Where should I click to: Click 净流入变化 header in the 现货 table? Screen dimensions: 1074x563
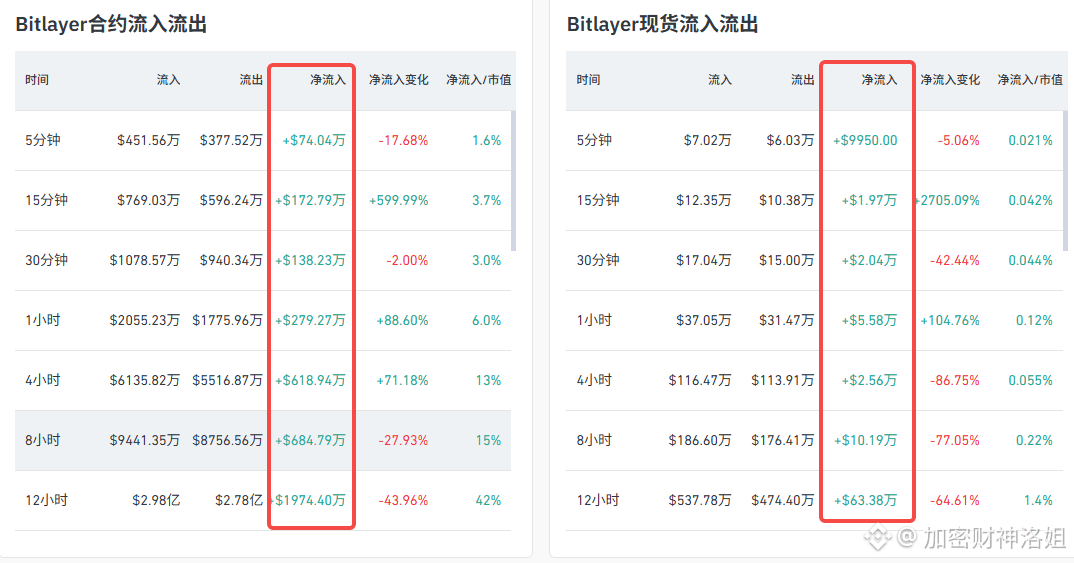(950, 80)
